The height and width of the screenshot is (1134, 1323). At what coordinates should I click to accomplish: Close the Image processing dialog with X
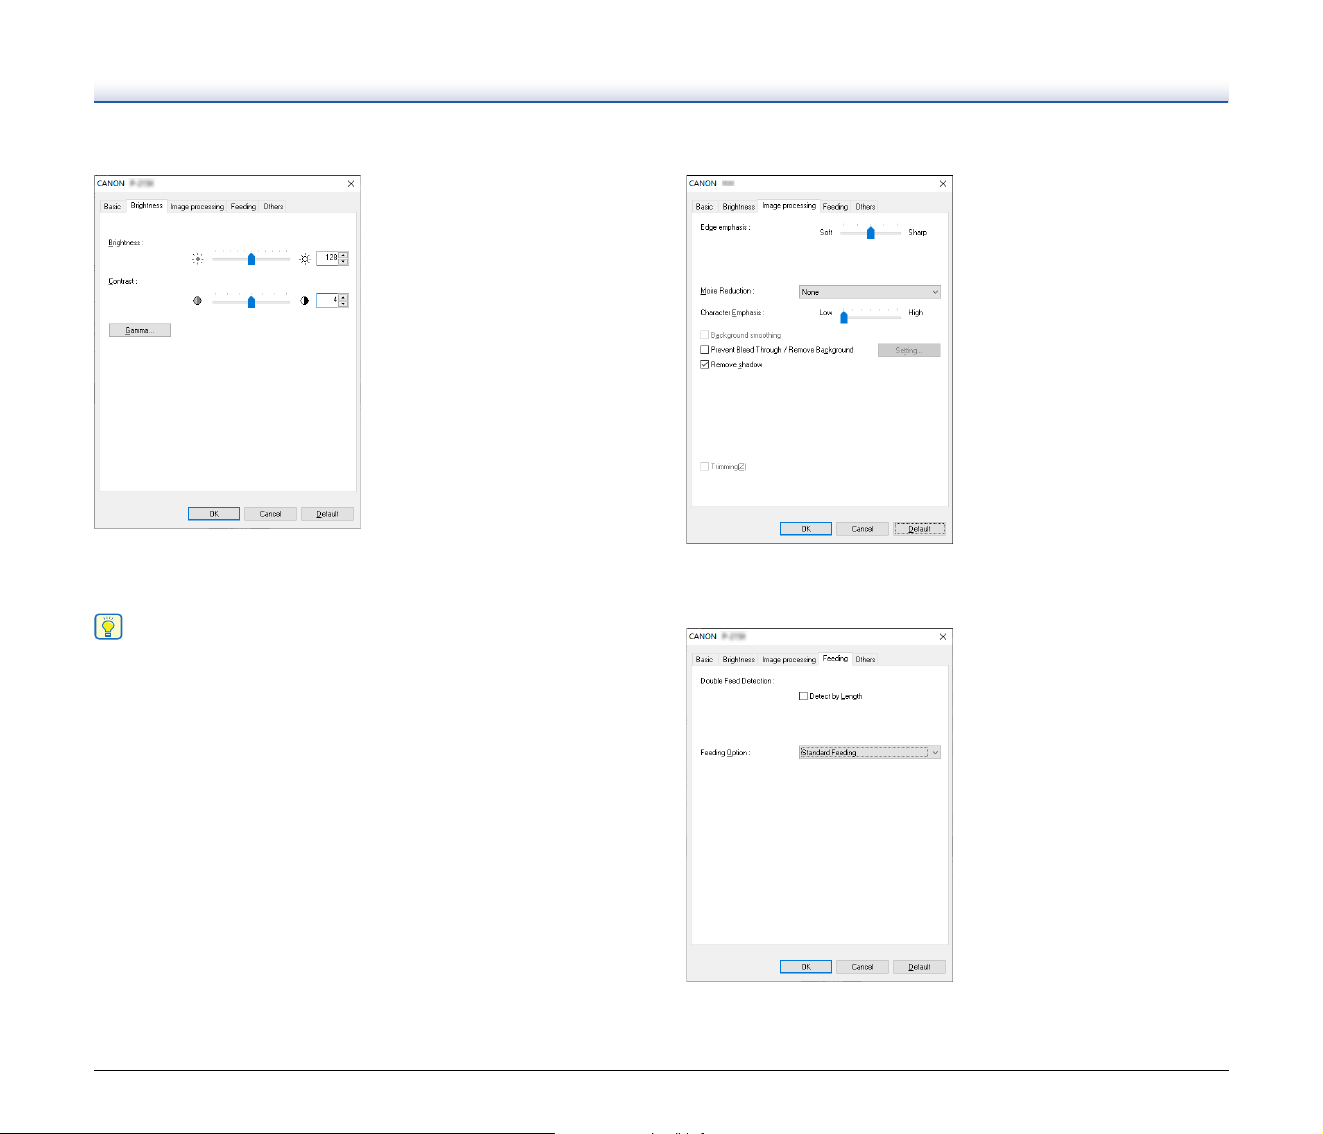[942, 184]
